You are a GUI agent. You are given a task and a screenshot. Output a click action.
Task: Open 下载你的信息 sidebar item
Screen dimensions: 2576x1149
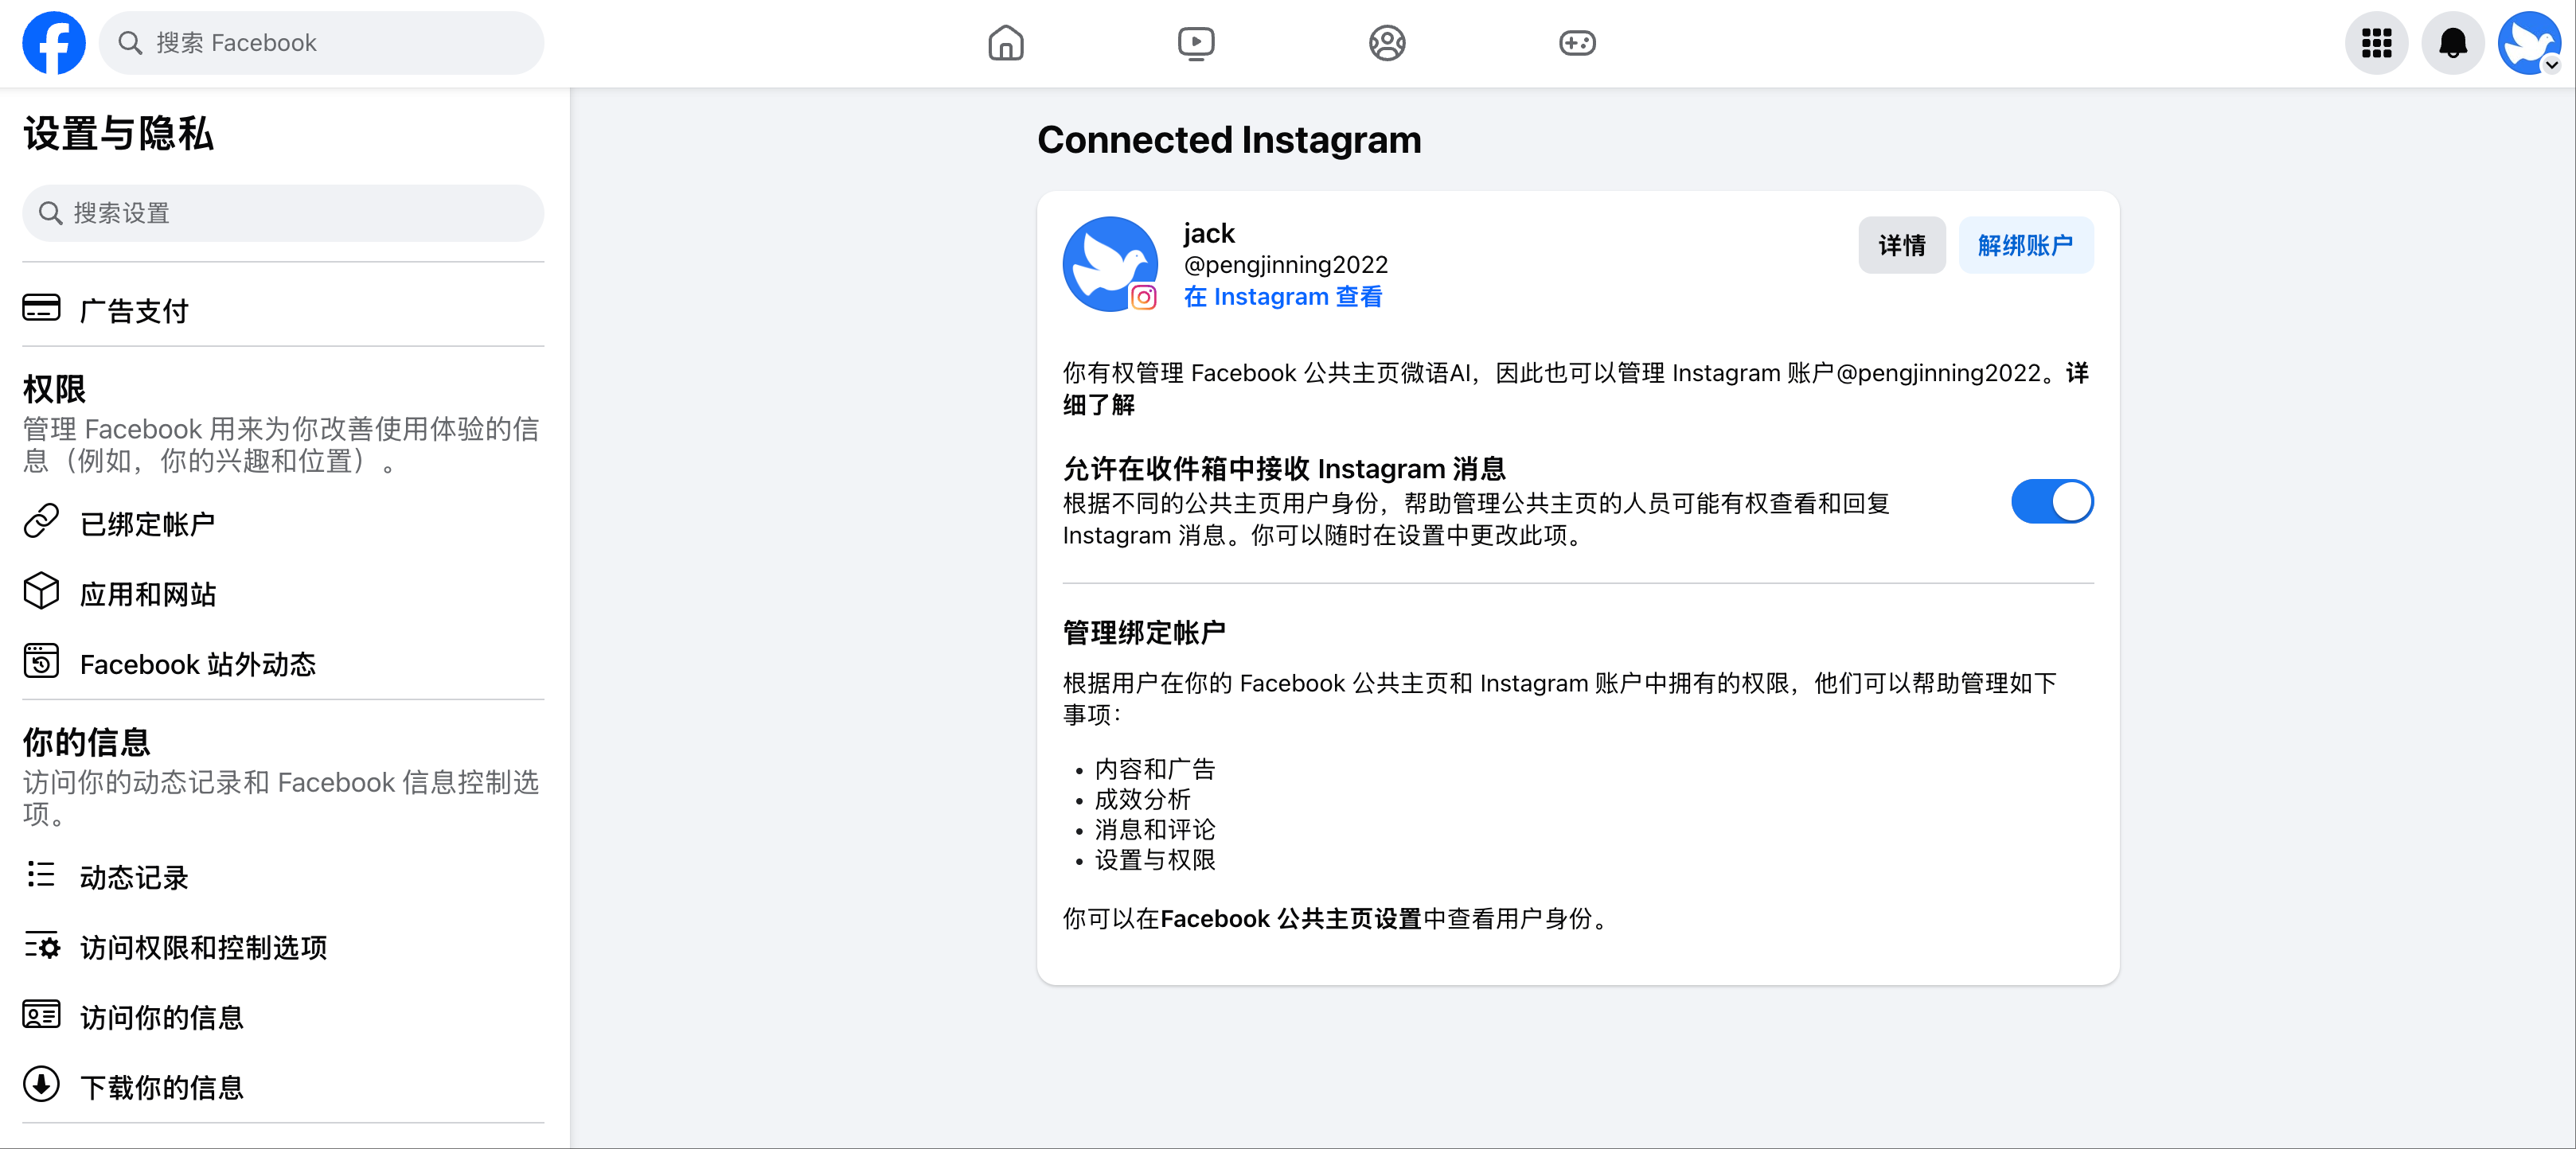pos(161,1087)
